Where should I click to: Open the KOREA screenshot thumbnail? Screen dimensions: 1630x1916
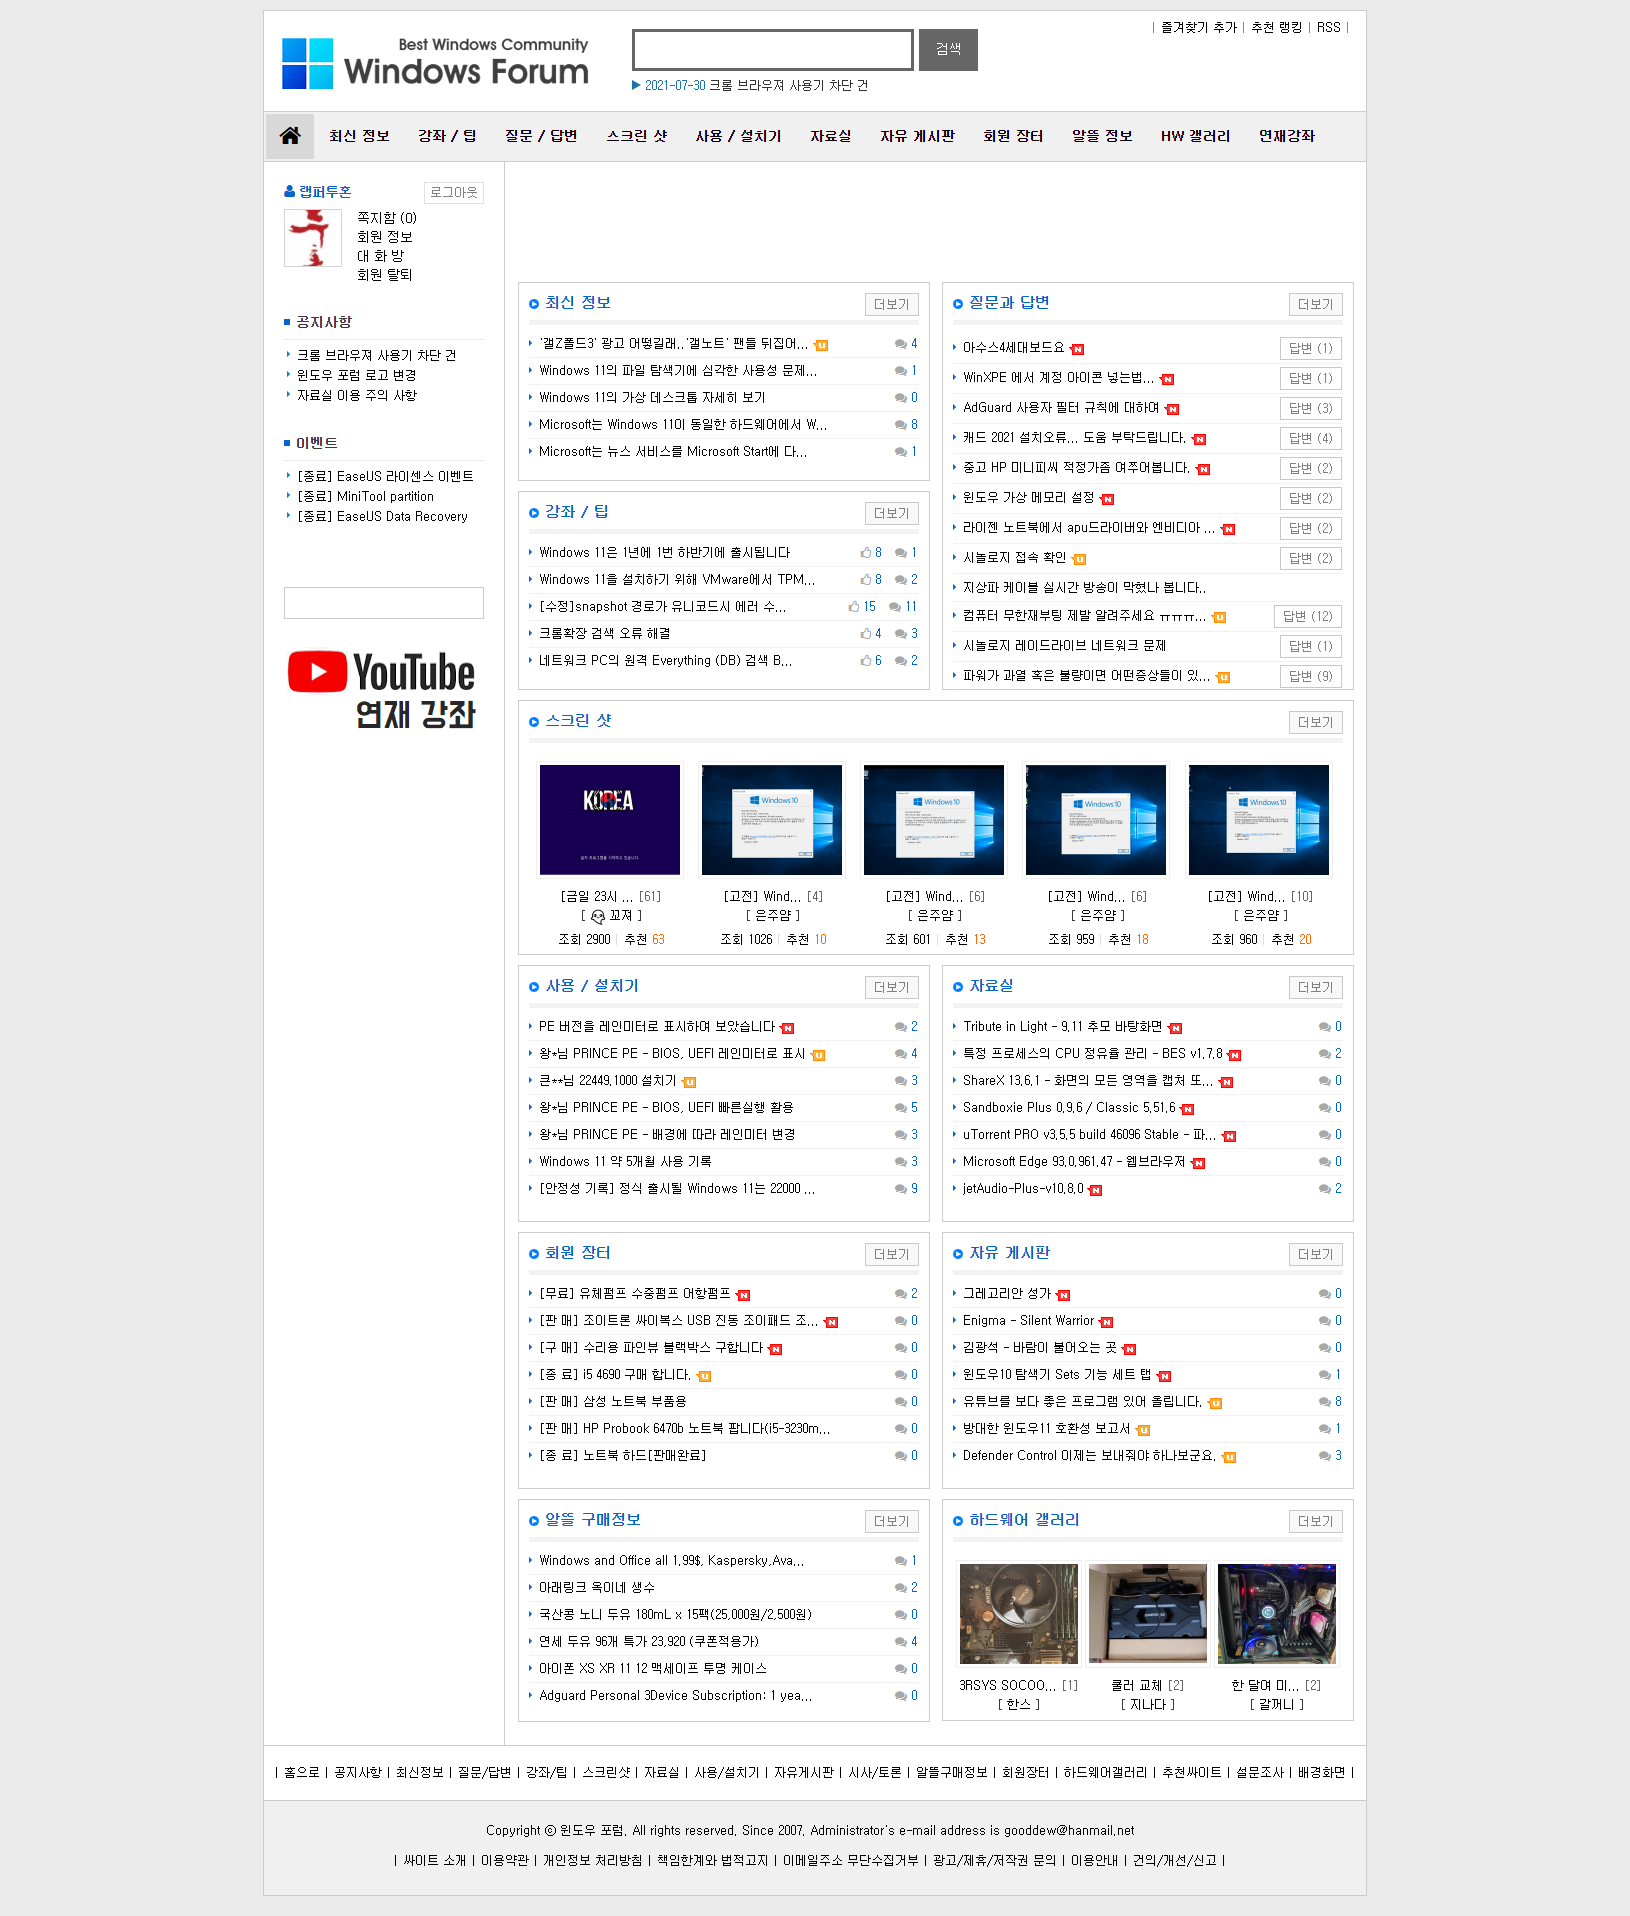610,820
